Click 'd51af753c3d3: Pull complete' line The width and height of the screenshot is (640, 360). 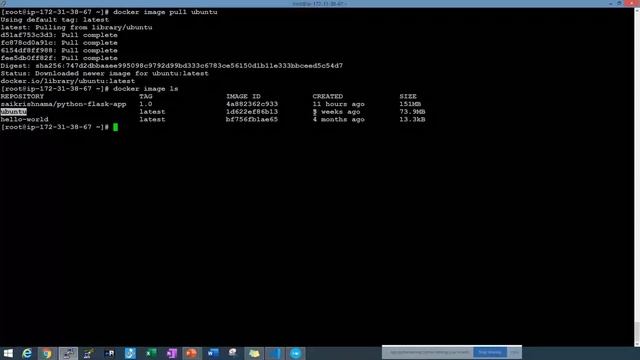(x=59, y=35)
